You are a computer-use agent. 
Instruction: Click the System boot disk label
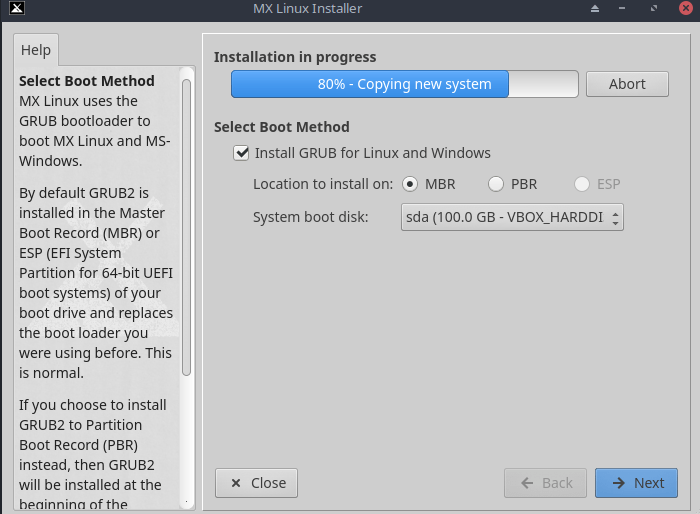(x=311, y=217)
